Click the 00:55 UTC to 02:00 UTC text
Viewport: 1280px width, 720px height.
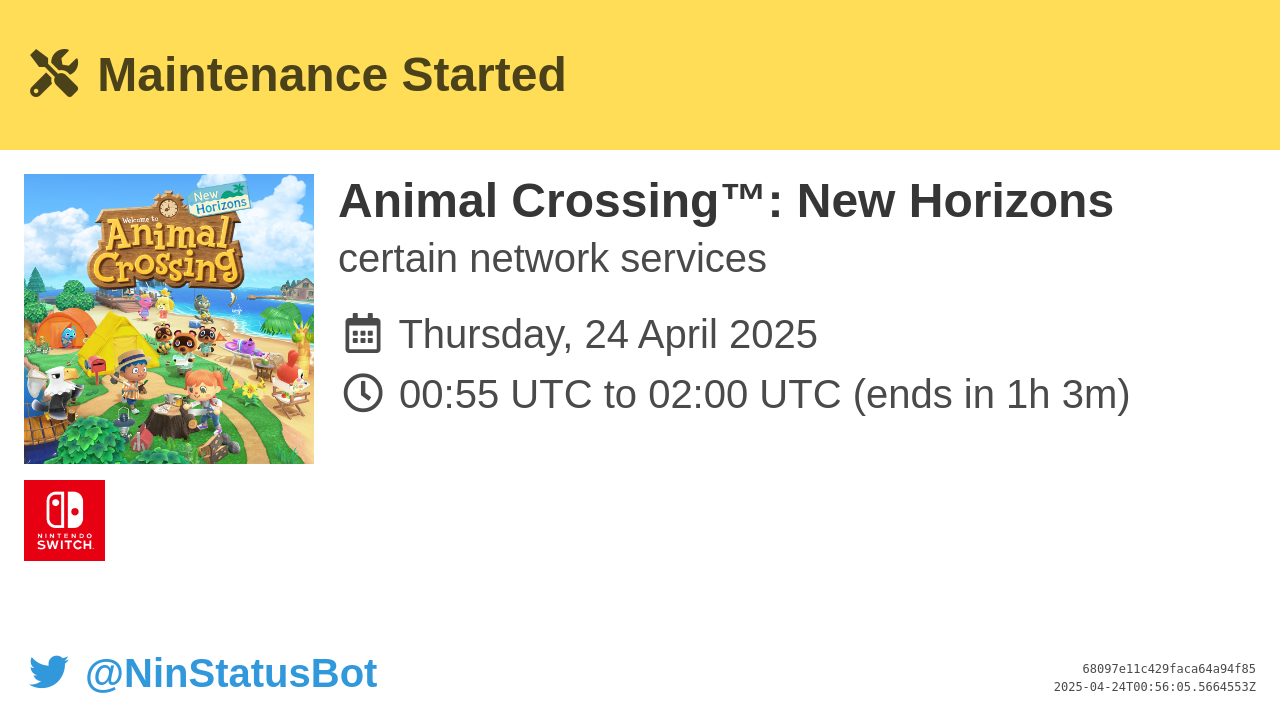tap(620, 394)
